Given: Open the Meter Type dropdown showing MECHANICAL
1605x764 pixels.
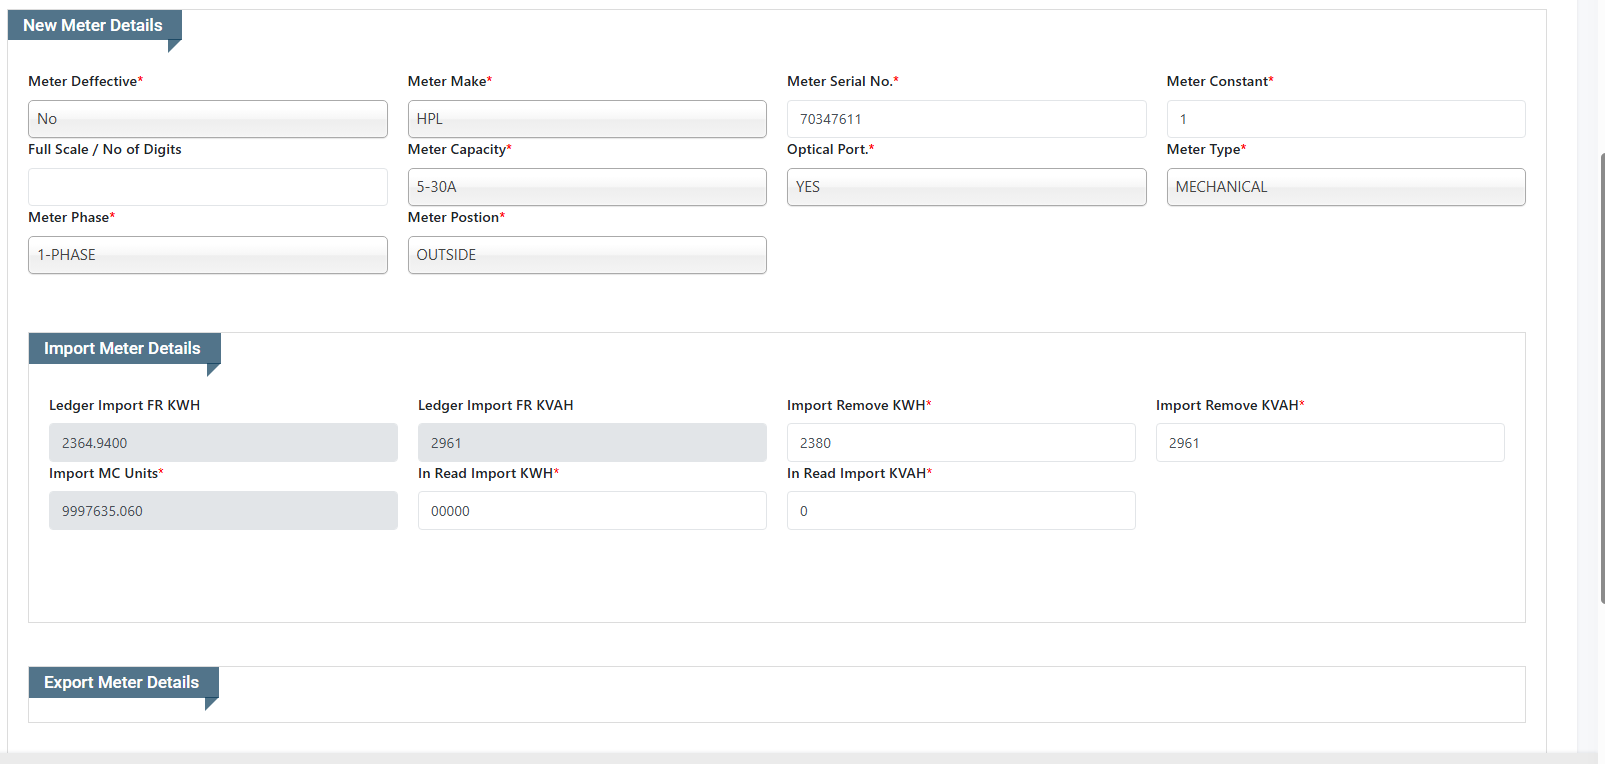Looking at the screenshot, I should pyautogui.click(x=1345, y=187).
